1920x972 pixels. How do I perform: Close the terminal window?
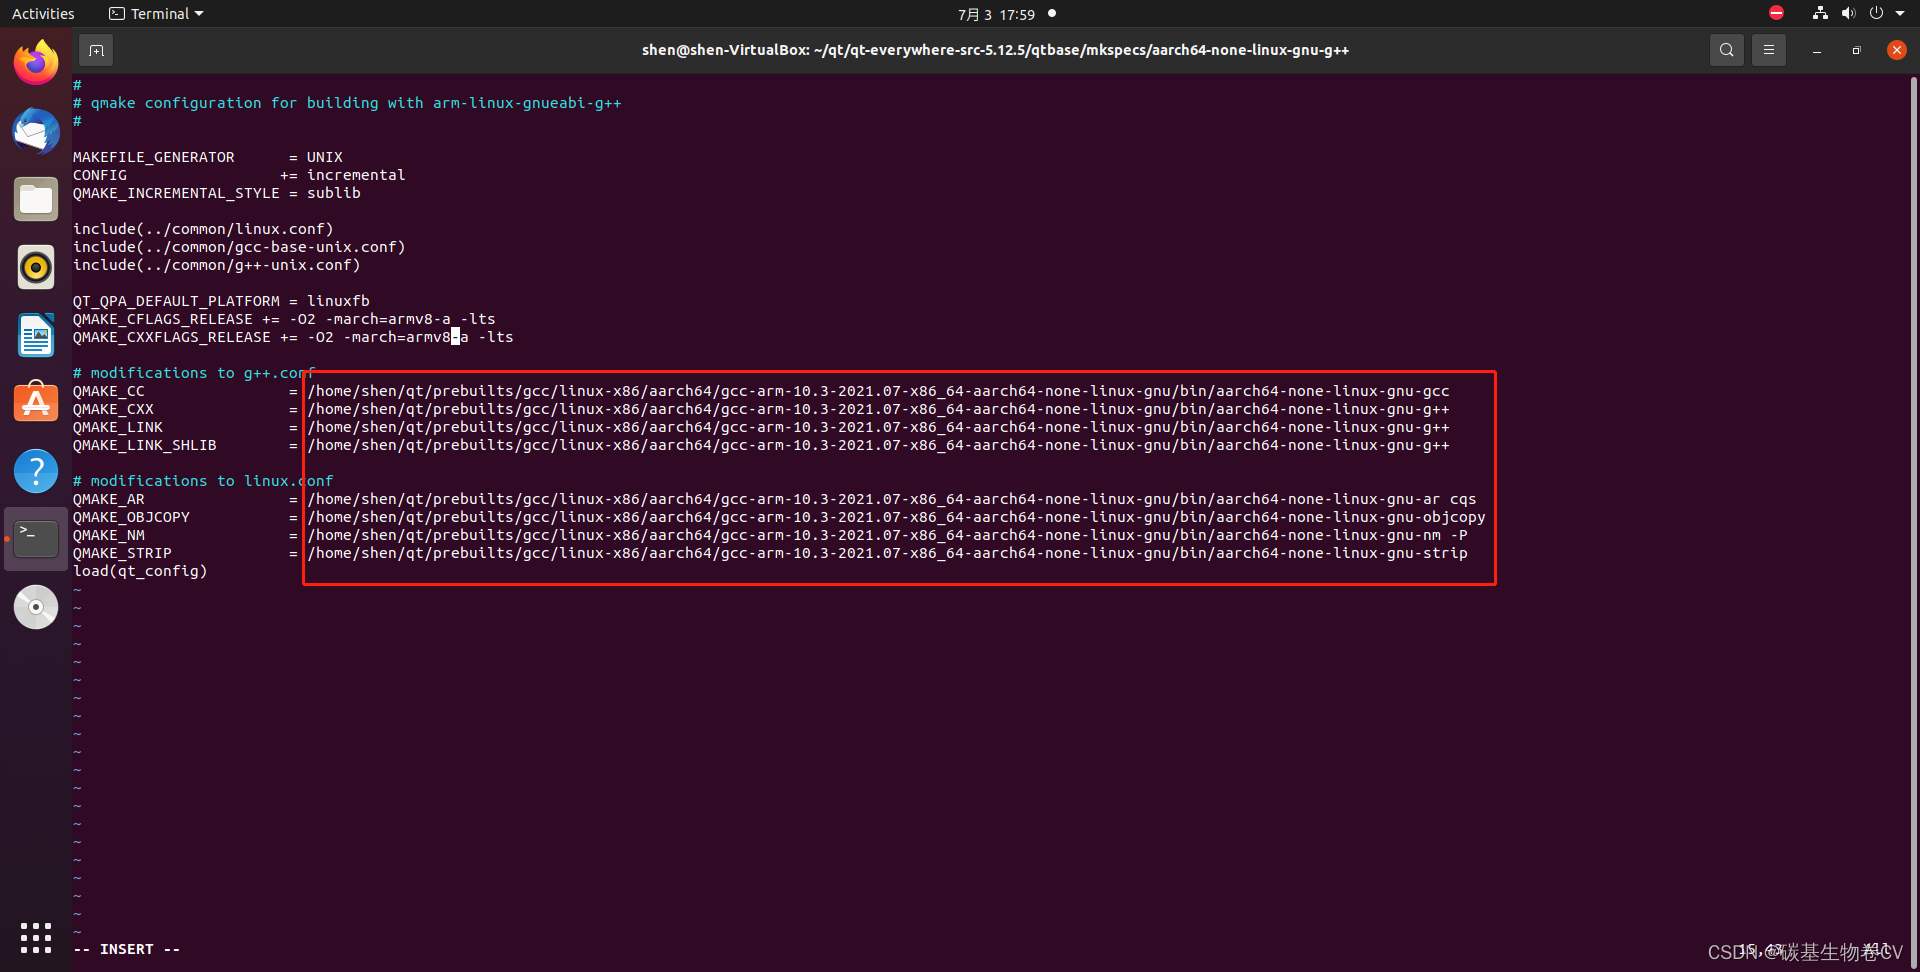tap(1896, 50)
